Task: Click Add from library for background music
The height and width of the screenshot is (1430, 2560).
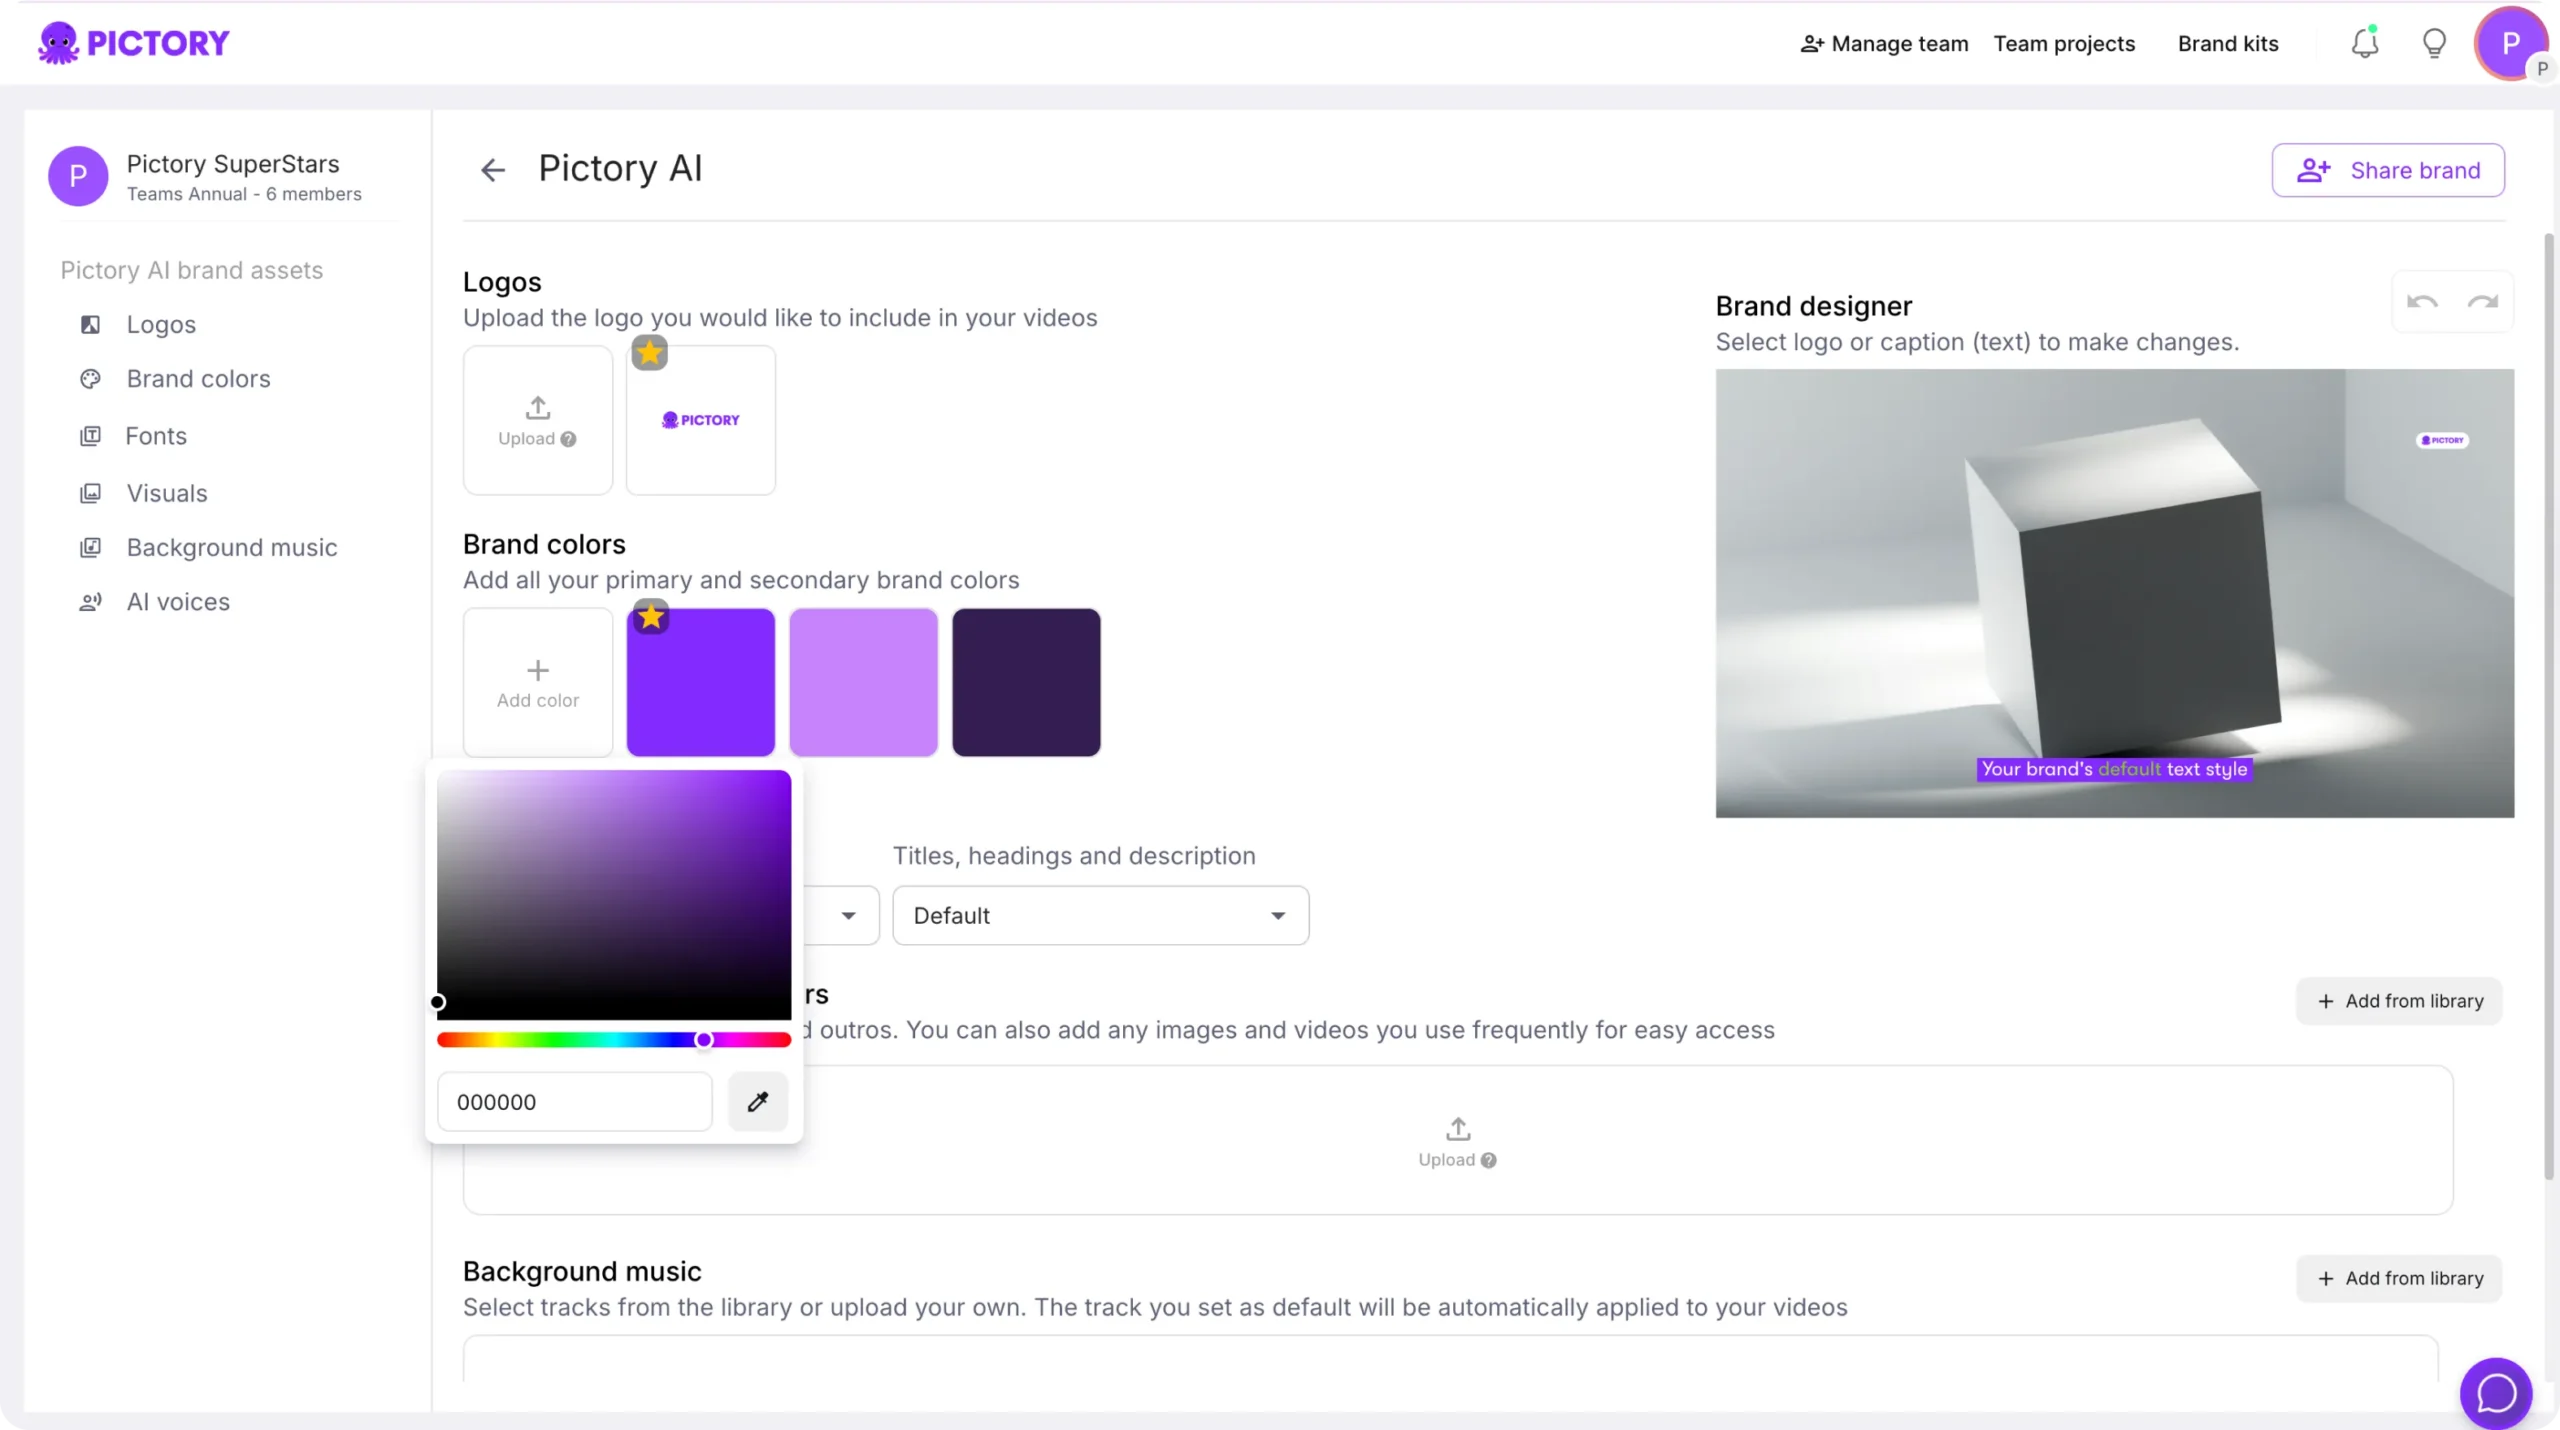Action: pyautogui.click(x=2399, y=1278)
